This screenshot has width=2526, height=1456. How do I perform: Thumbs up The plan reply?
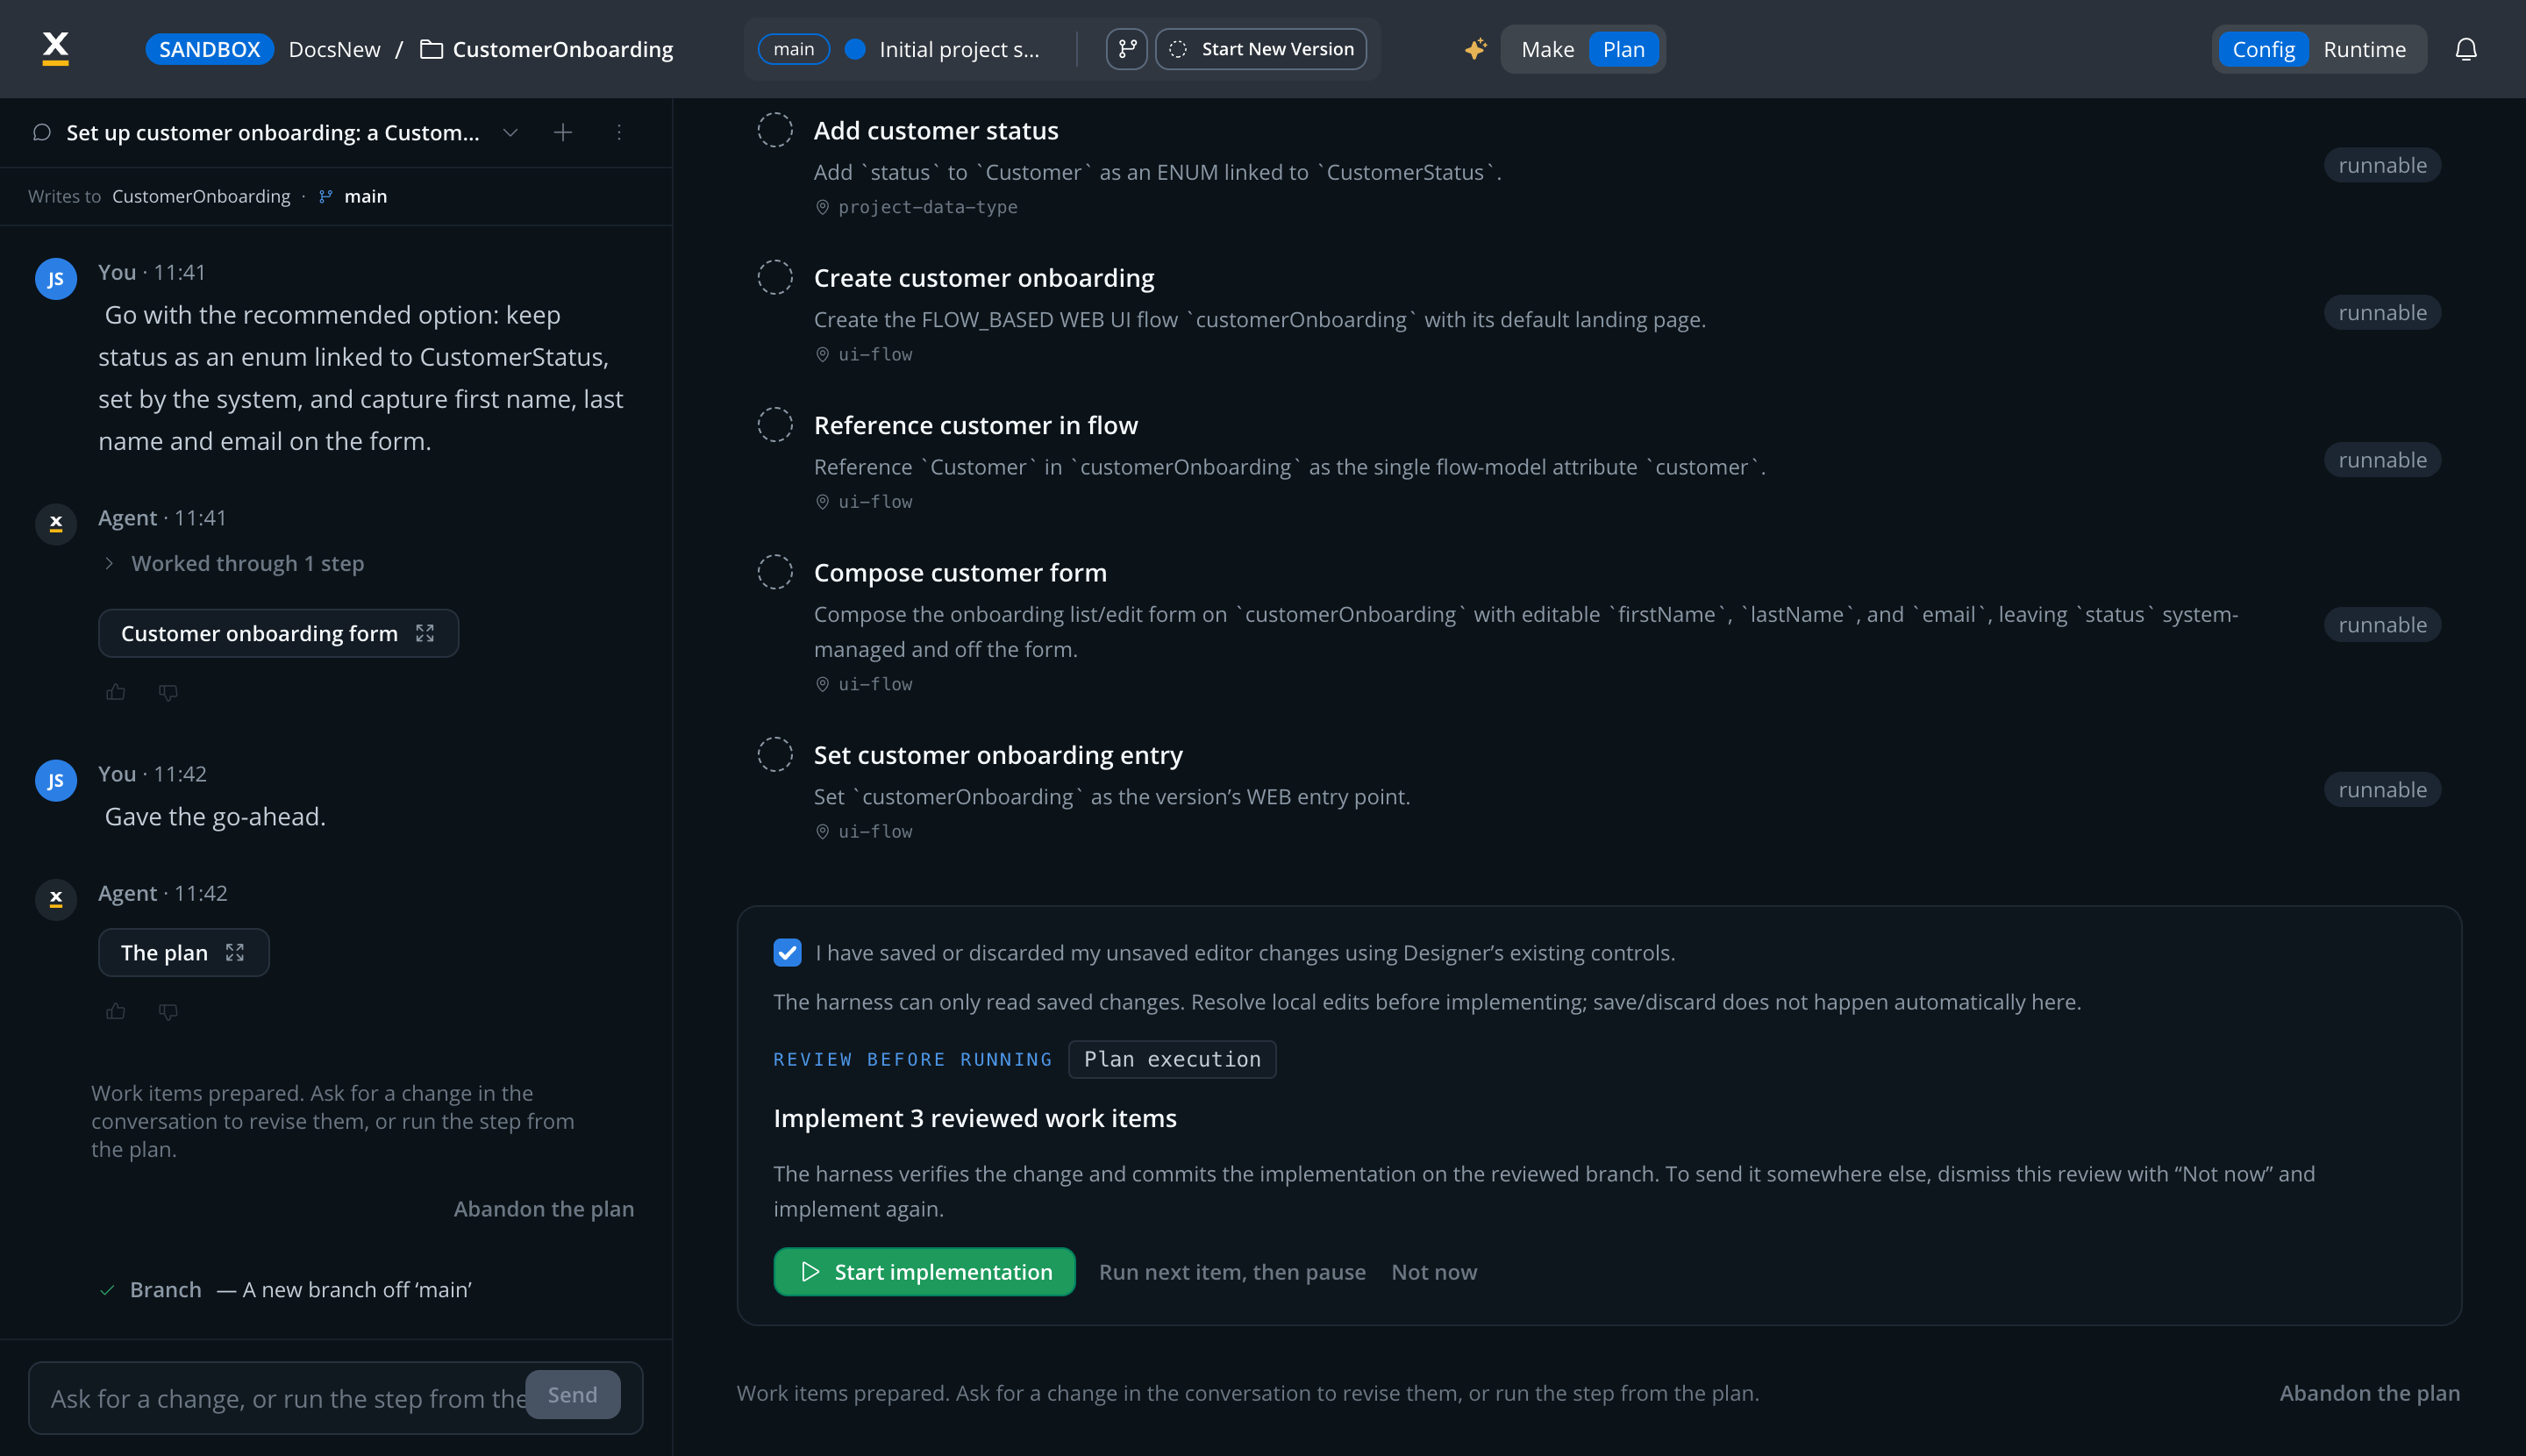tap(116, 1011)
